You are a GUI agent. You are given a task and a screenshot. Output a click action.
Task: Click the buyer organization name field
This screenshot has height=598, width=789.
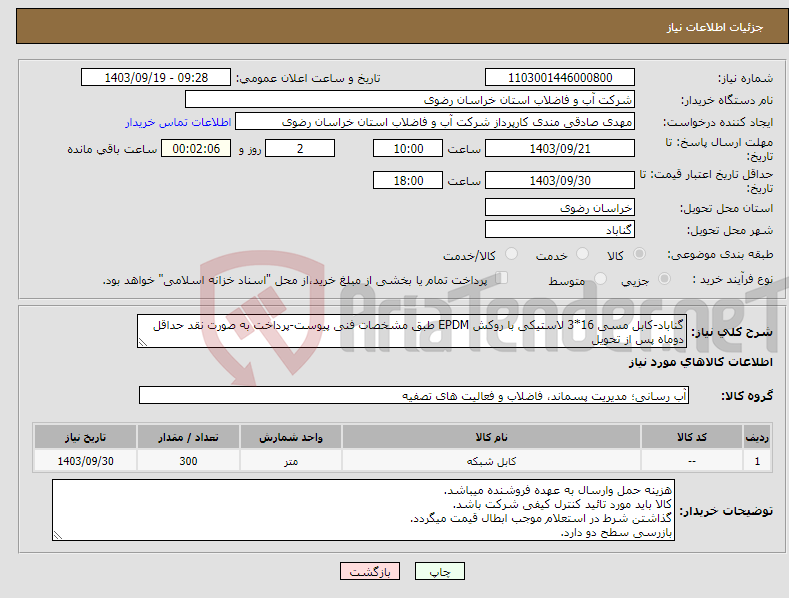[410, 100]
